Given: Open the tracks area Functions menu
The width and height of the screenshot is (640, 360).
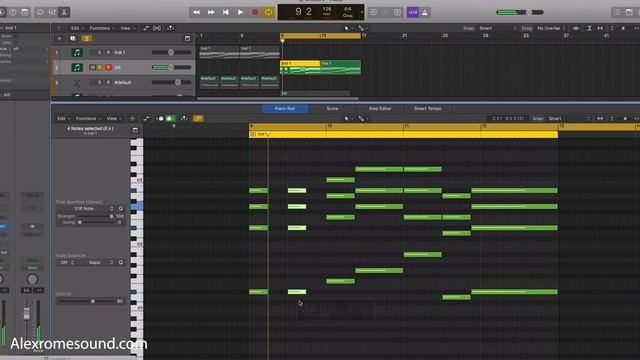Looking at the screenshot, I should (101, 28).
